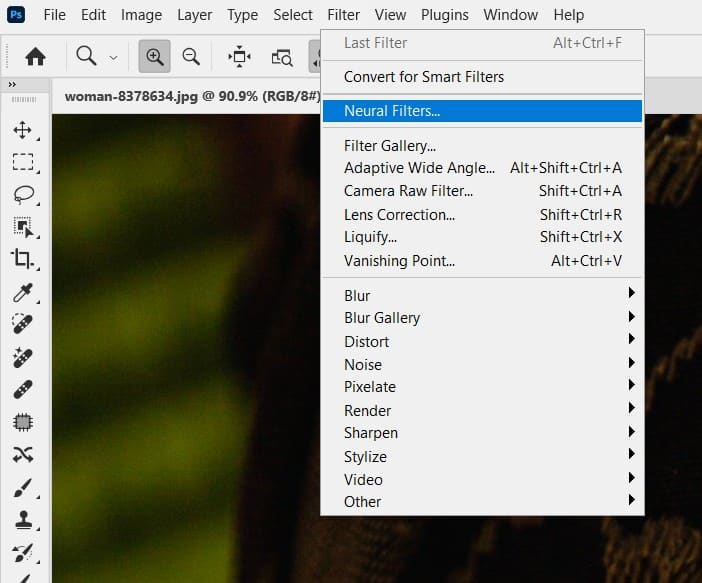
Task: Select the Brush tool
Action: 23,488
